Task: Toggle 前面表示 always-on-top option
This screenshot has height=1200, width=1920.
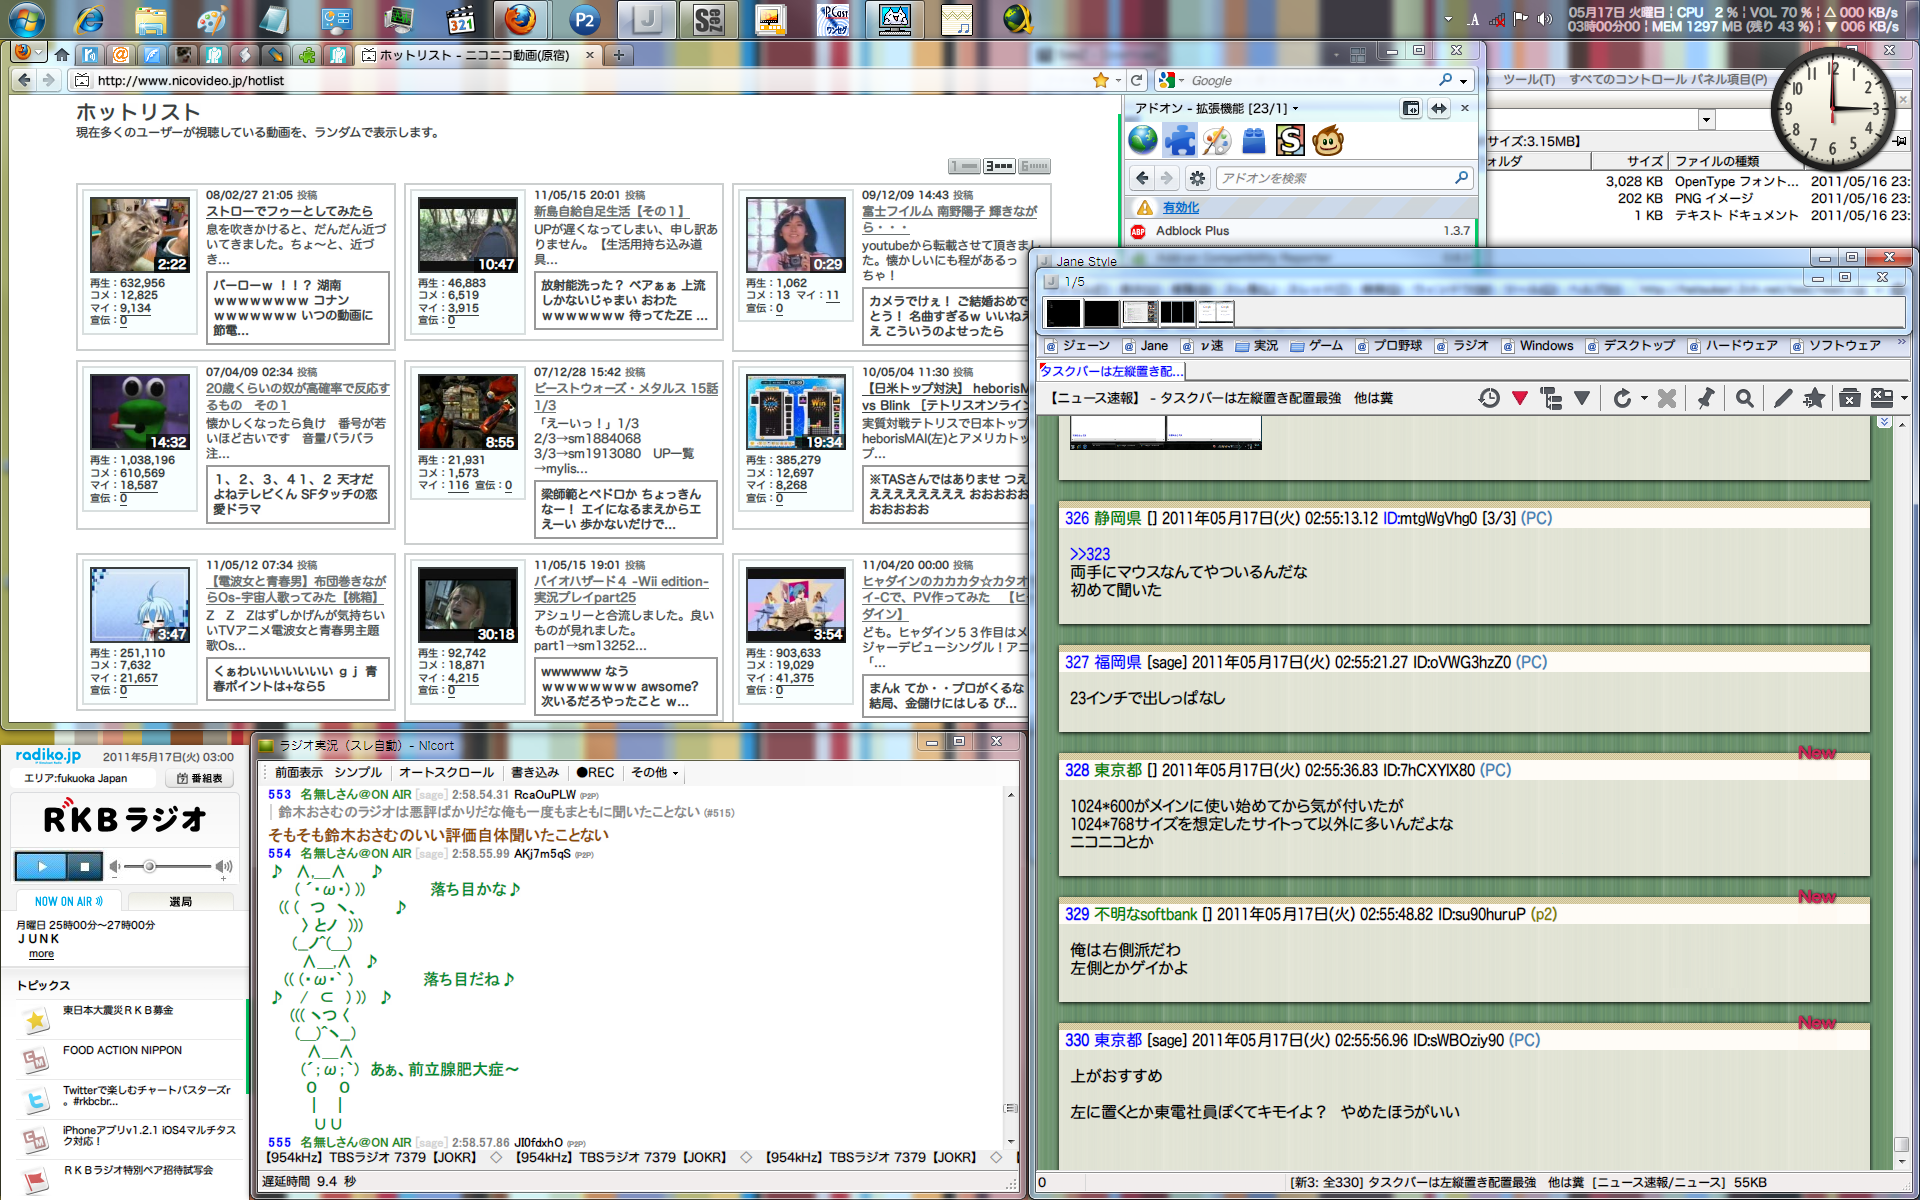Action: tap(298, 773)
